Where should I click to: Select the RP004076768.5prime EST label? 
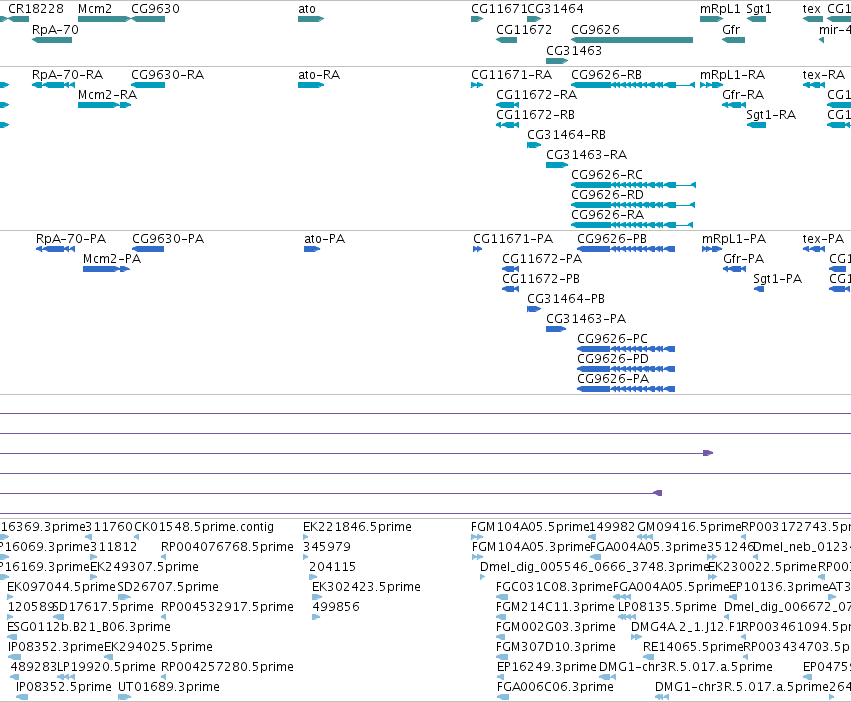pyautogui.click(x=227, y=547)
